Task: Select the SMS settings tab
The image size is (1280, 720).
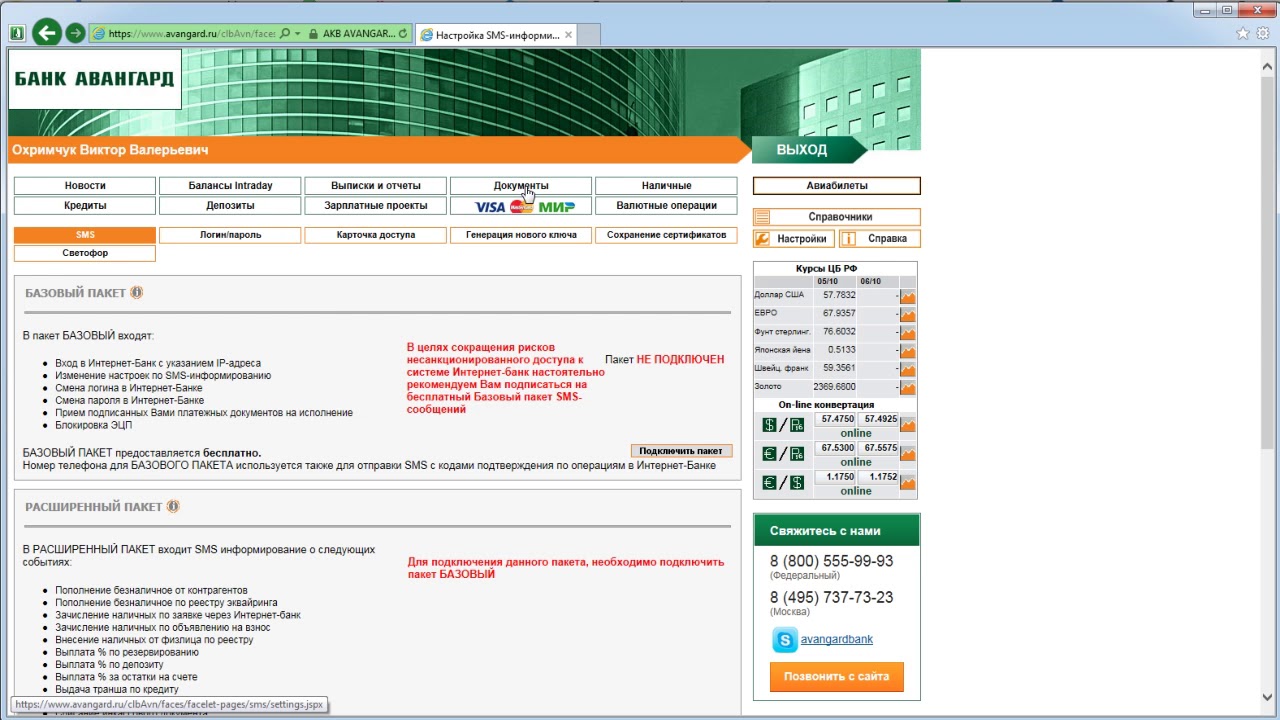Action: tap(85, 235)
